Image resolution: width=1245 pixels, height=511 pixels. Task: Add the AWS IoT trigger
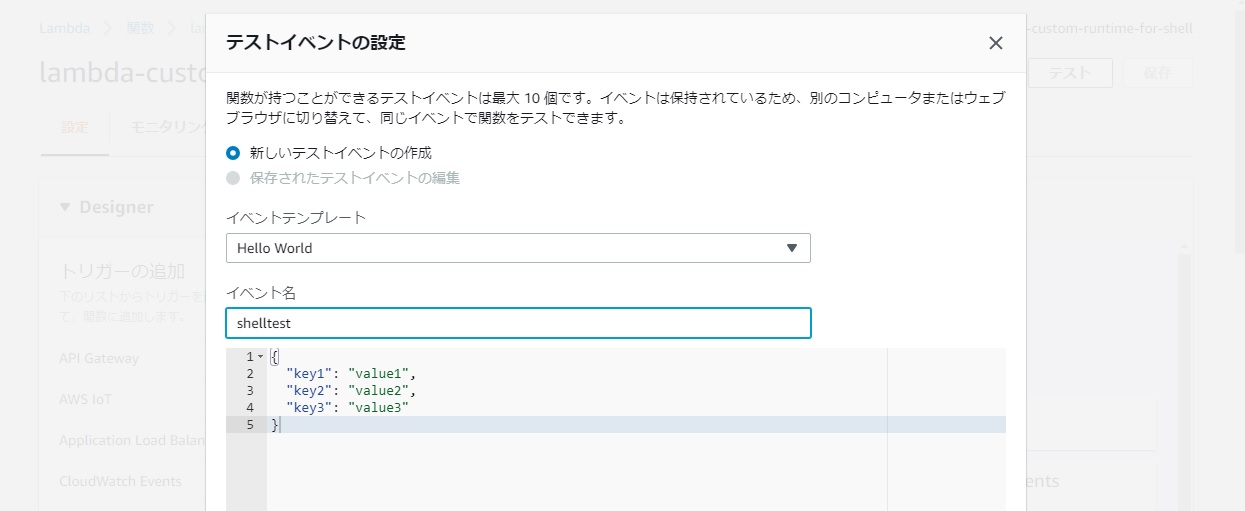click(x=86, y=399)
